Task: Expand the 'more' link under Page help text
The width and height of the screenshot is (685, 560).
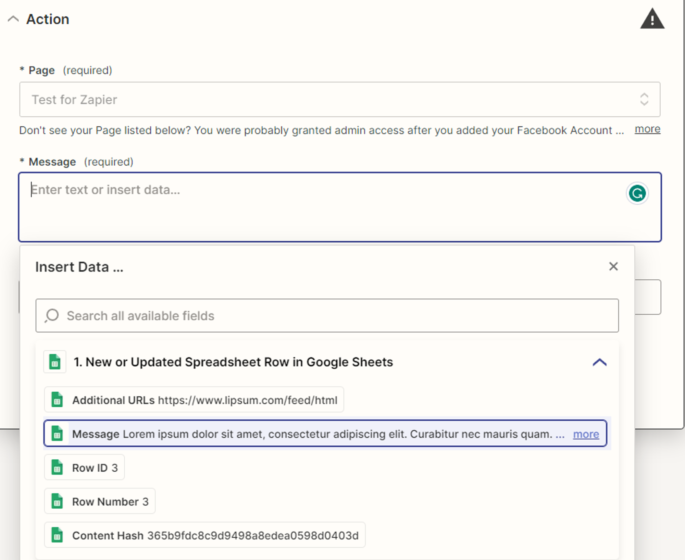Action: click(647, 129)
